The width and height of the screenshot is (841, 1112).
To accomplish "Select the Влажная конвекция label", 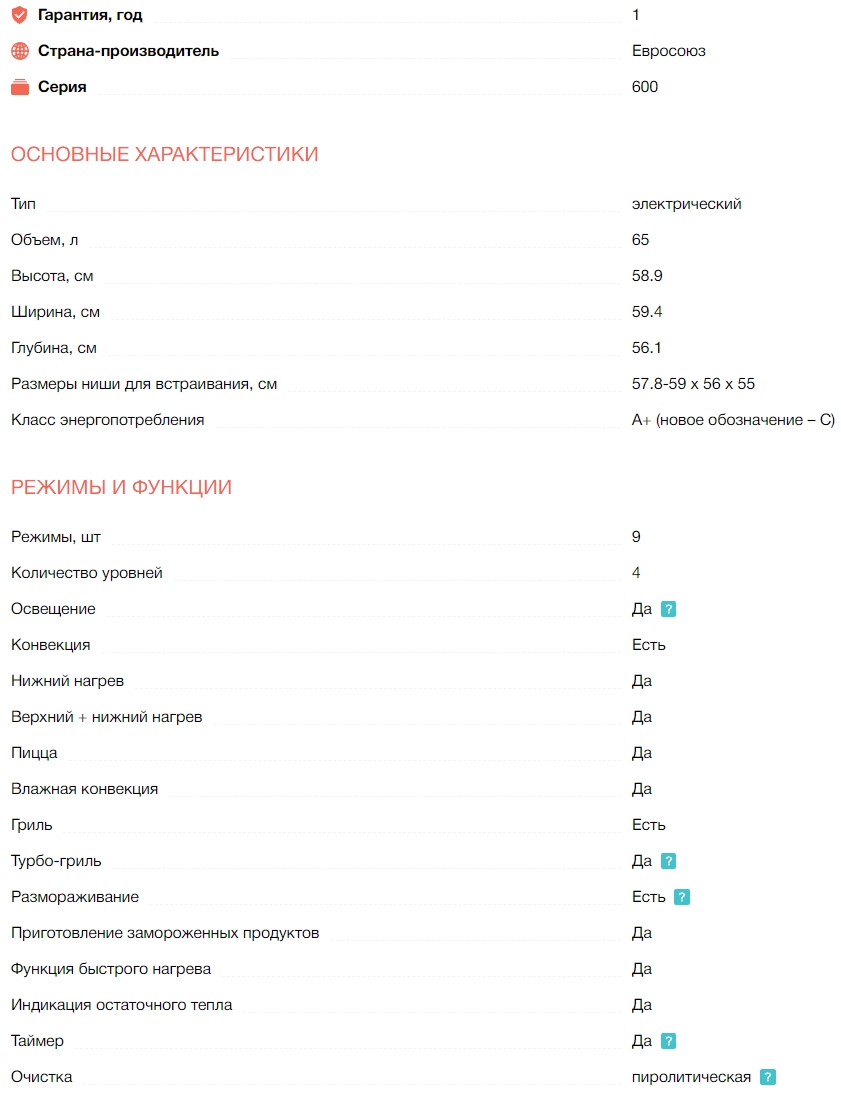I will pos(84,789).
